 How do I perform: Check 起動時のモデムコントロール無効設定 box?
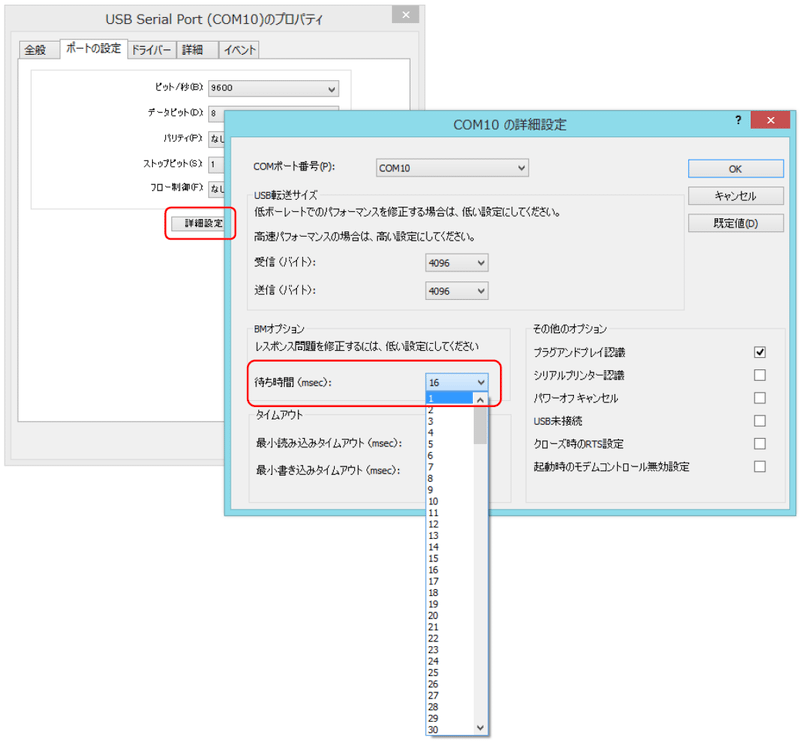coord(760,466)
